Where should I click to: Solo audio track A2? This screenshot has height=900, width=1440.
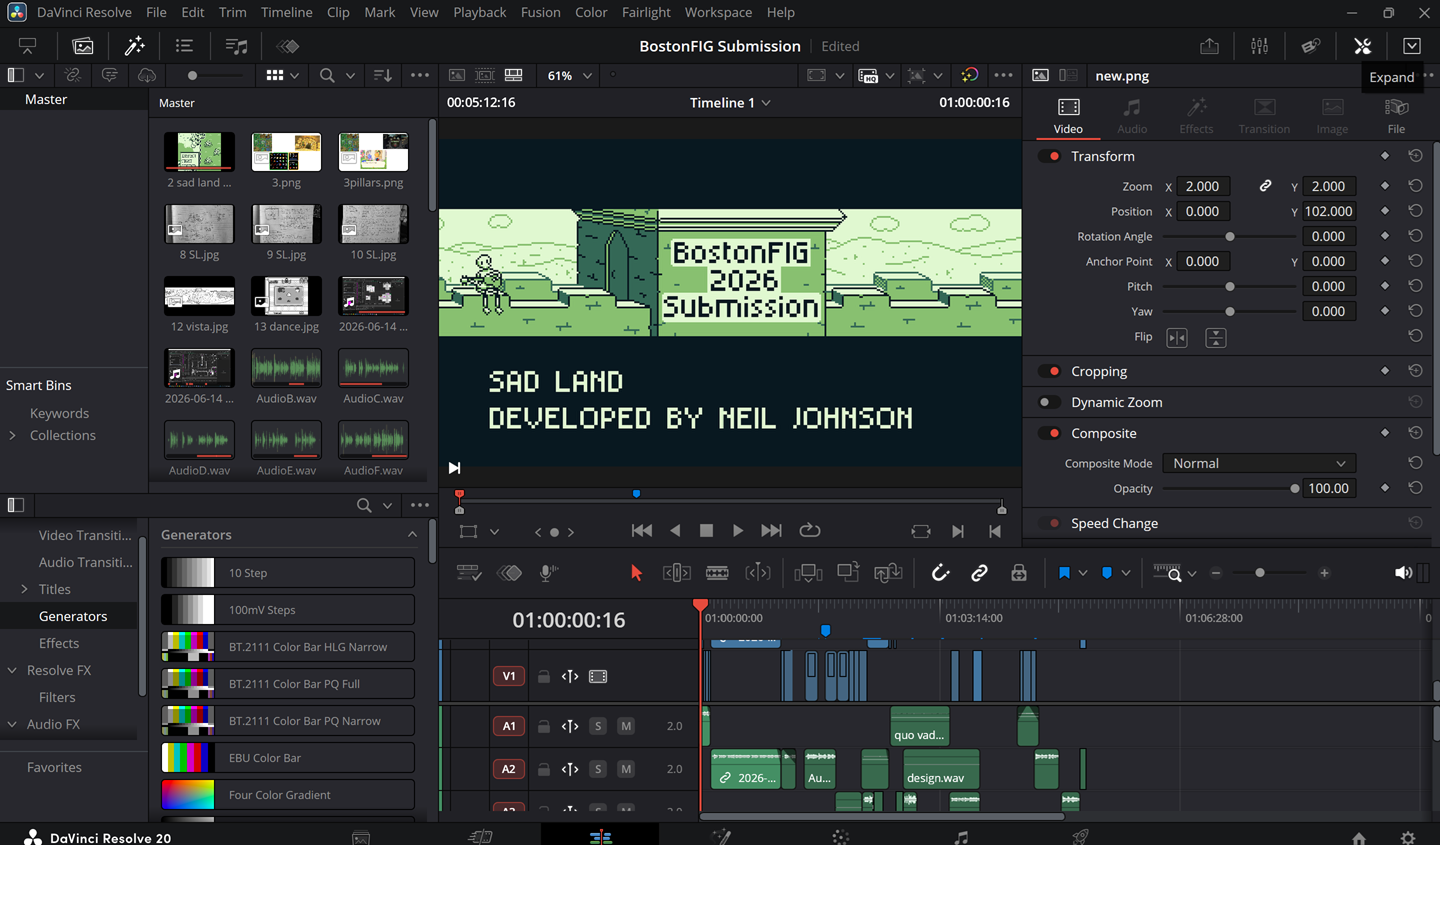[598, 769]
